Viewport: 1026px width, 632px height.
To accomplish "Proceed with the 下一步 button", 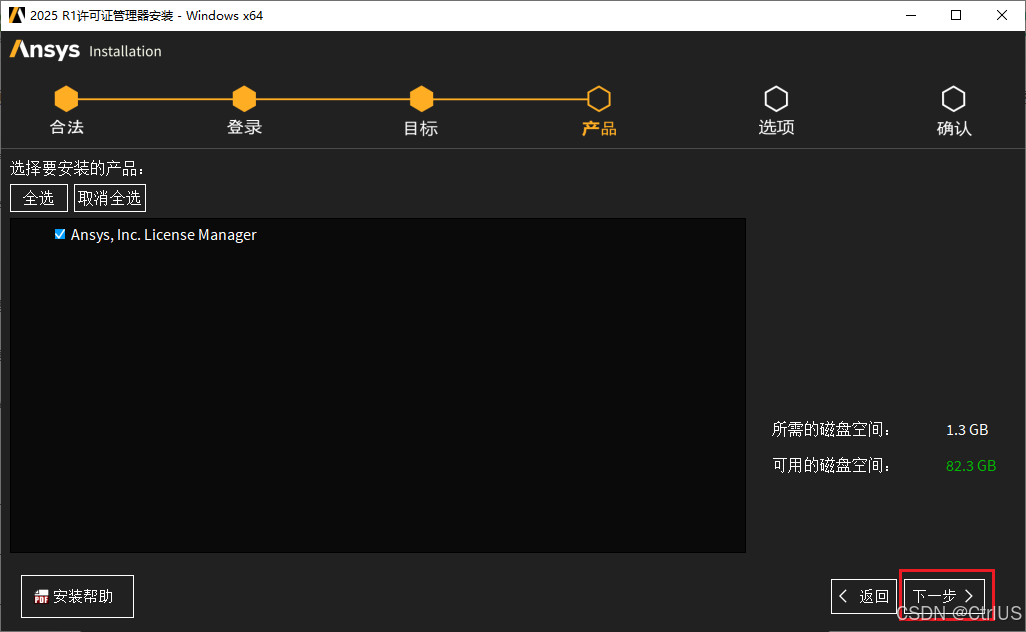I will tap(944, 596).
